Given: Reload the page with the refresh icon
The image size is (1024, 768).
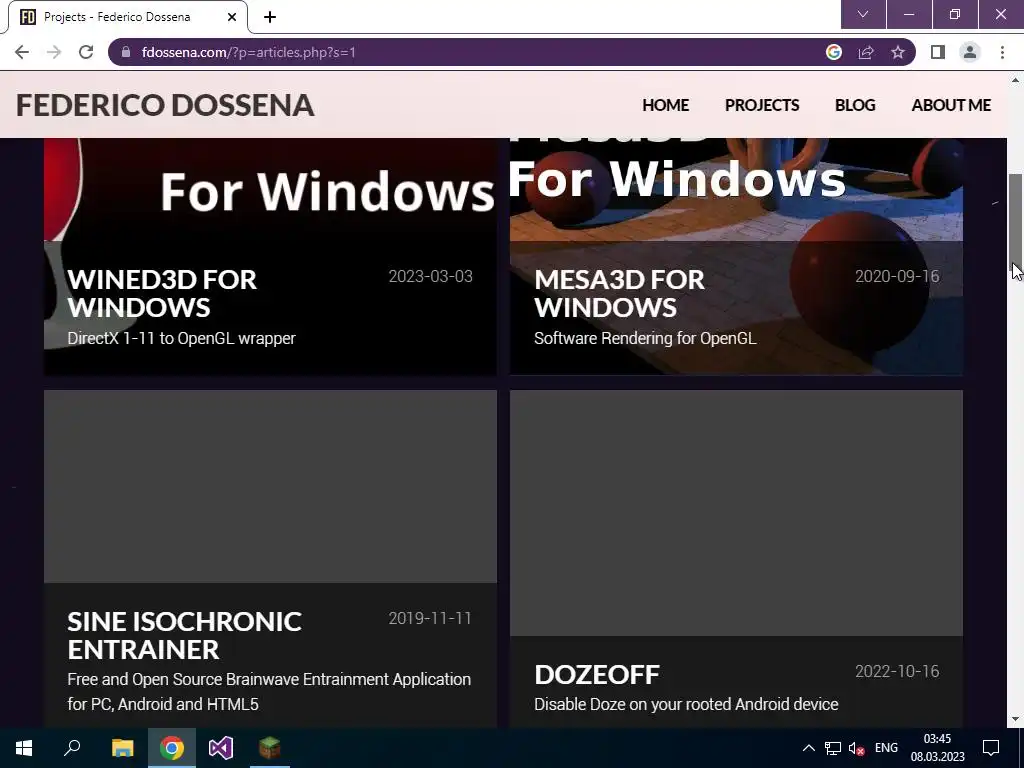Looking at the screenshot, I should [x=86, y=52].
